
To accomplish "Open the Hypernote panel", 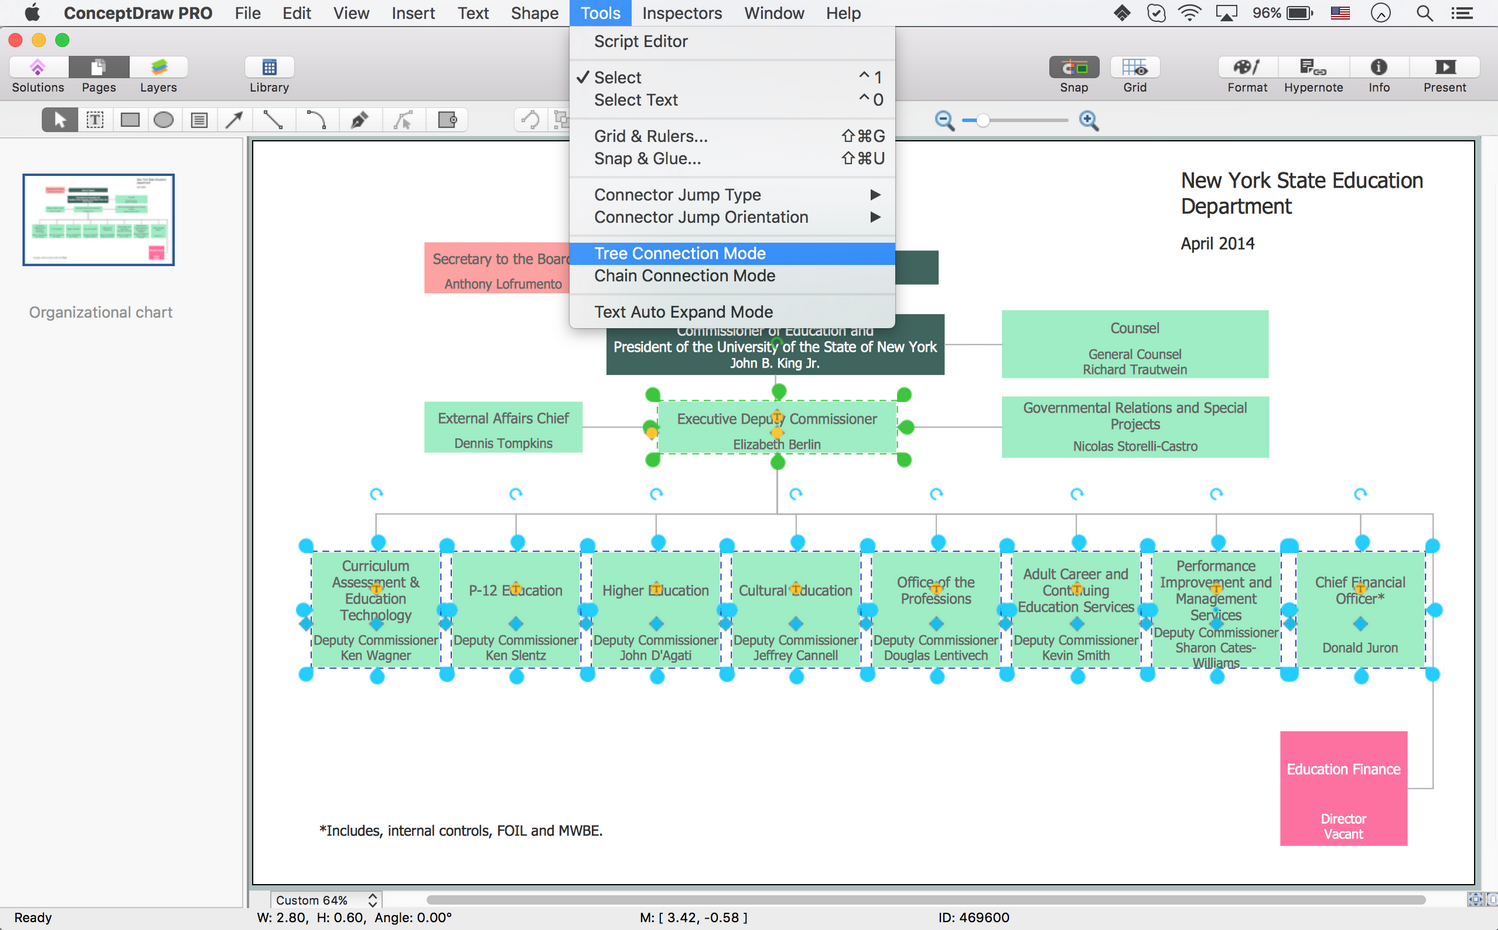I will point(1313,67).
